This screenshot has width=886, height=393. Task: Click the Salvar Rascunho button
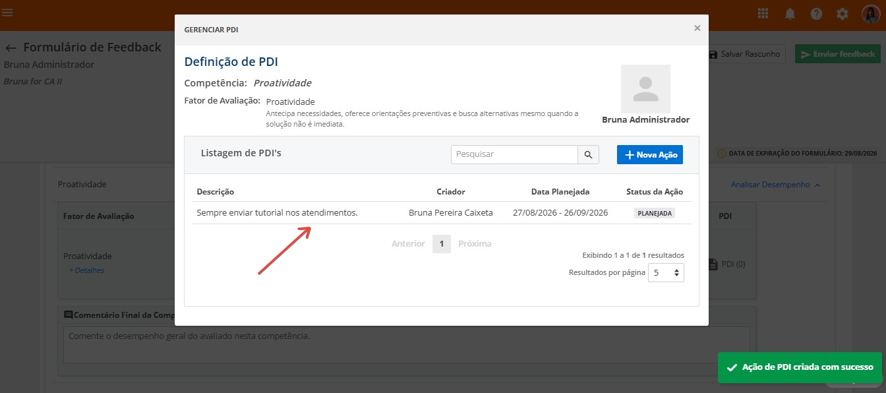tap(745, 54)
